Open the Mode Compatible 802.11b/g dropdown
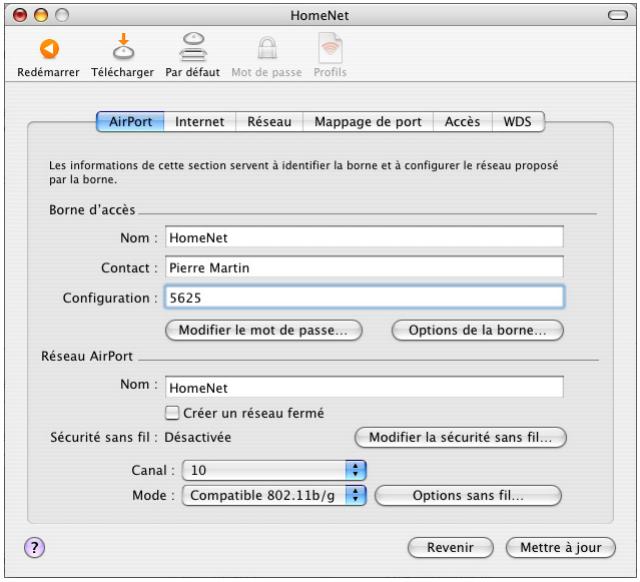Screen dimensions: 640x582 [x=274, y=495]
